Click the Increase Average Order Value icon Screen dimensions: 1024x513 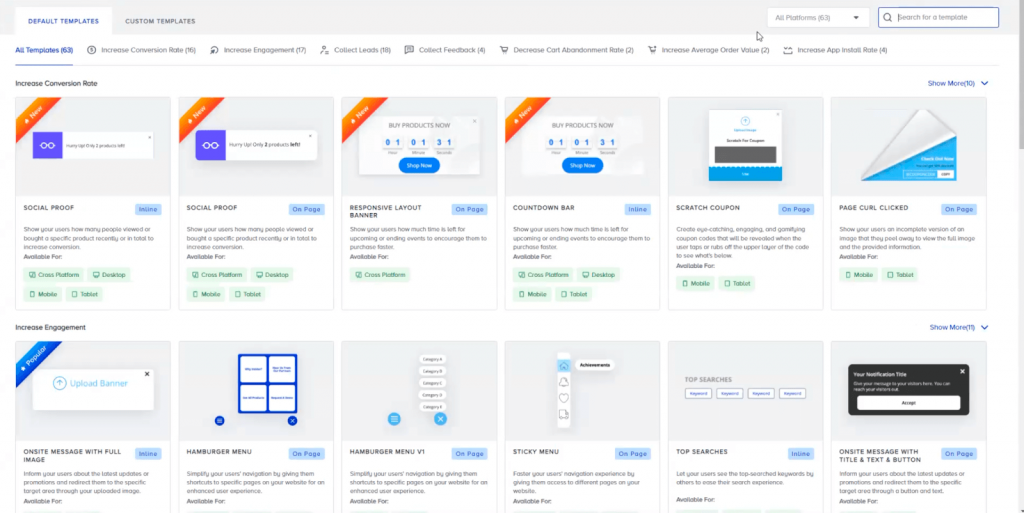tap(652, 50)
